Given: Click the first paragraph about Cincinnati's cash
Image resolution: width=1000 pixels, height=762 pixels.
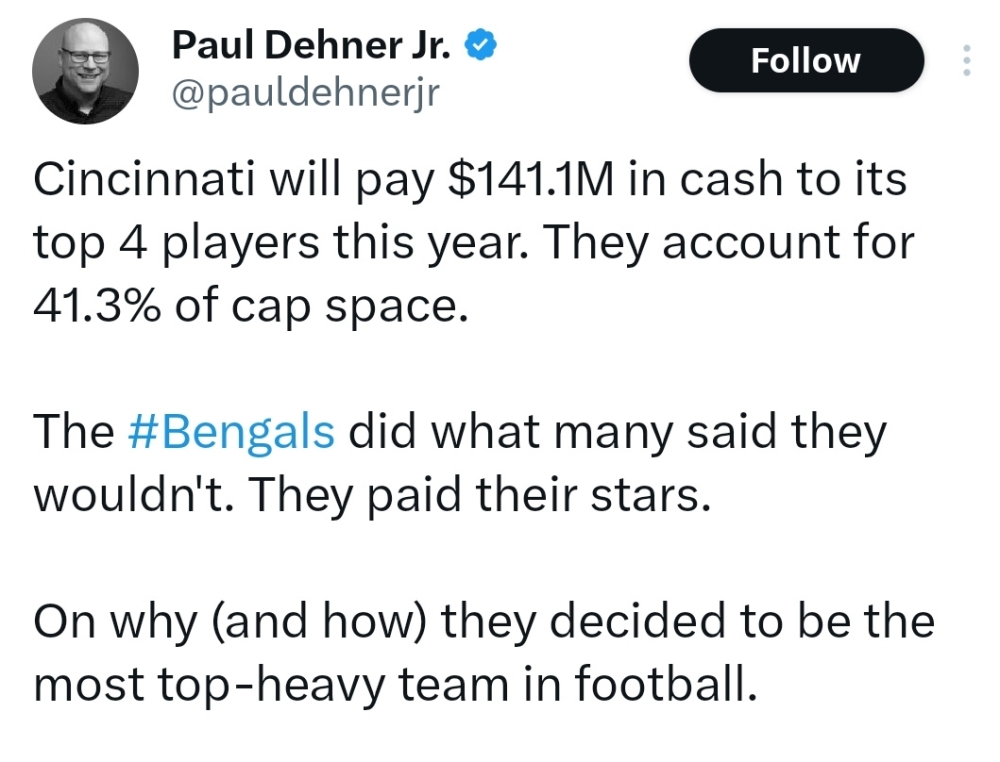Looking at the screenshot, I should pyautogui.click(x=473, y=242).
